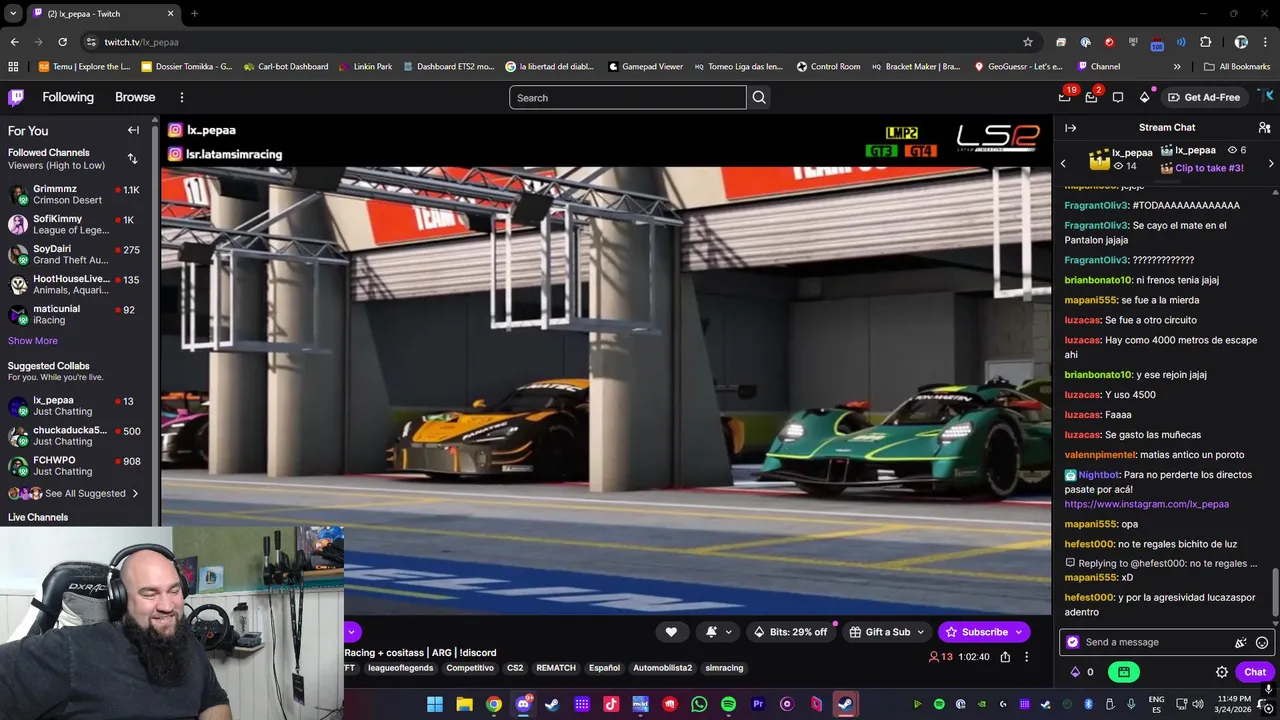Open chat community users list
Screen dimensions: 1280x720
1264,127
